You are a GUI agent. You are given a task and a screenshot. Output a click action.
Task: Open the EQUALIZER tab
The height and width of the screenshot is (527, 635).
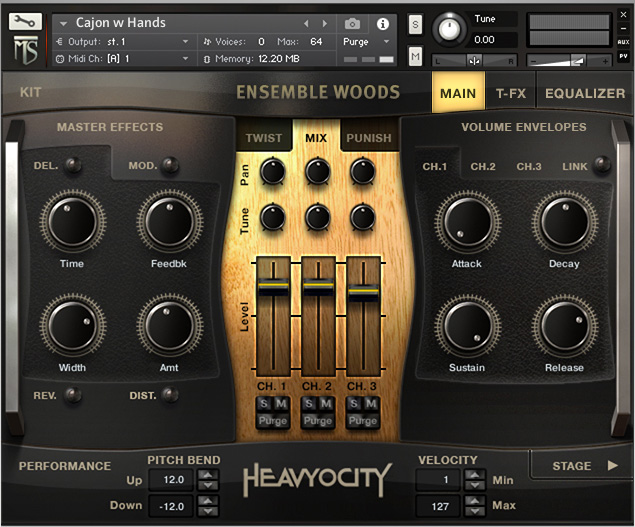pyautogui.click(x=585, y=94)
